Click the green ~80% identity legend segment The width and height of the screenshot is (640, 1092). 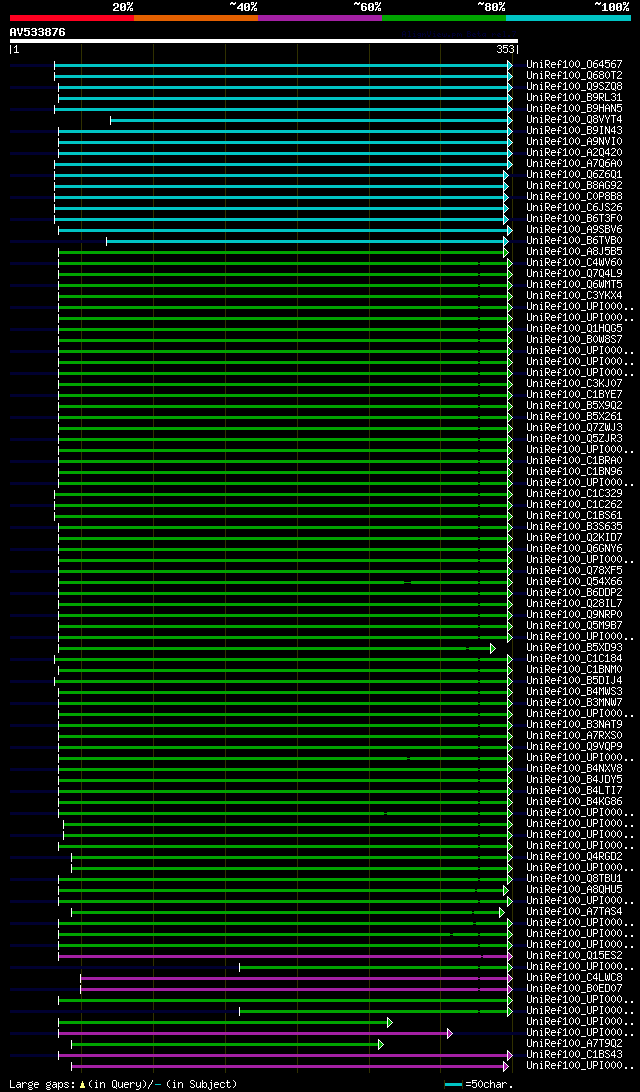click(x=444, y=17)
